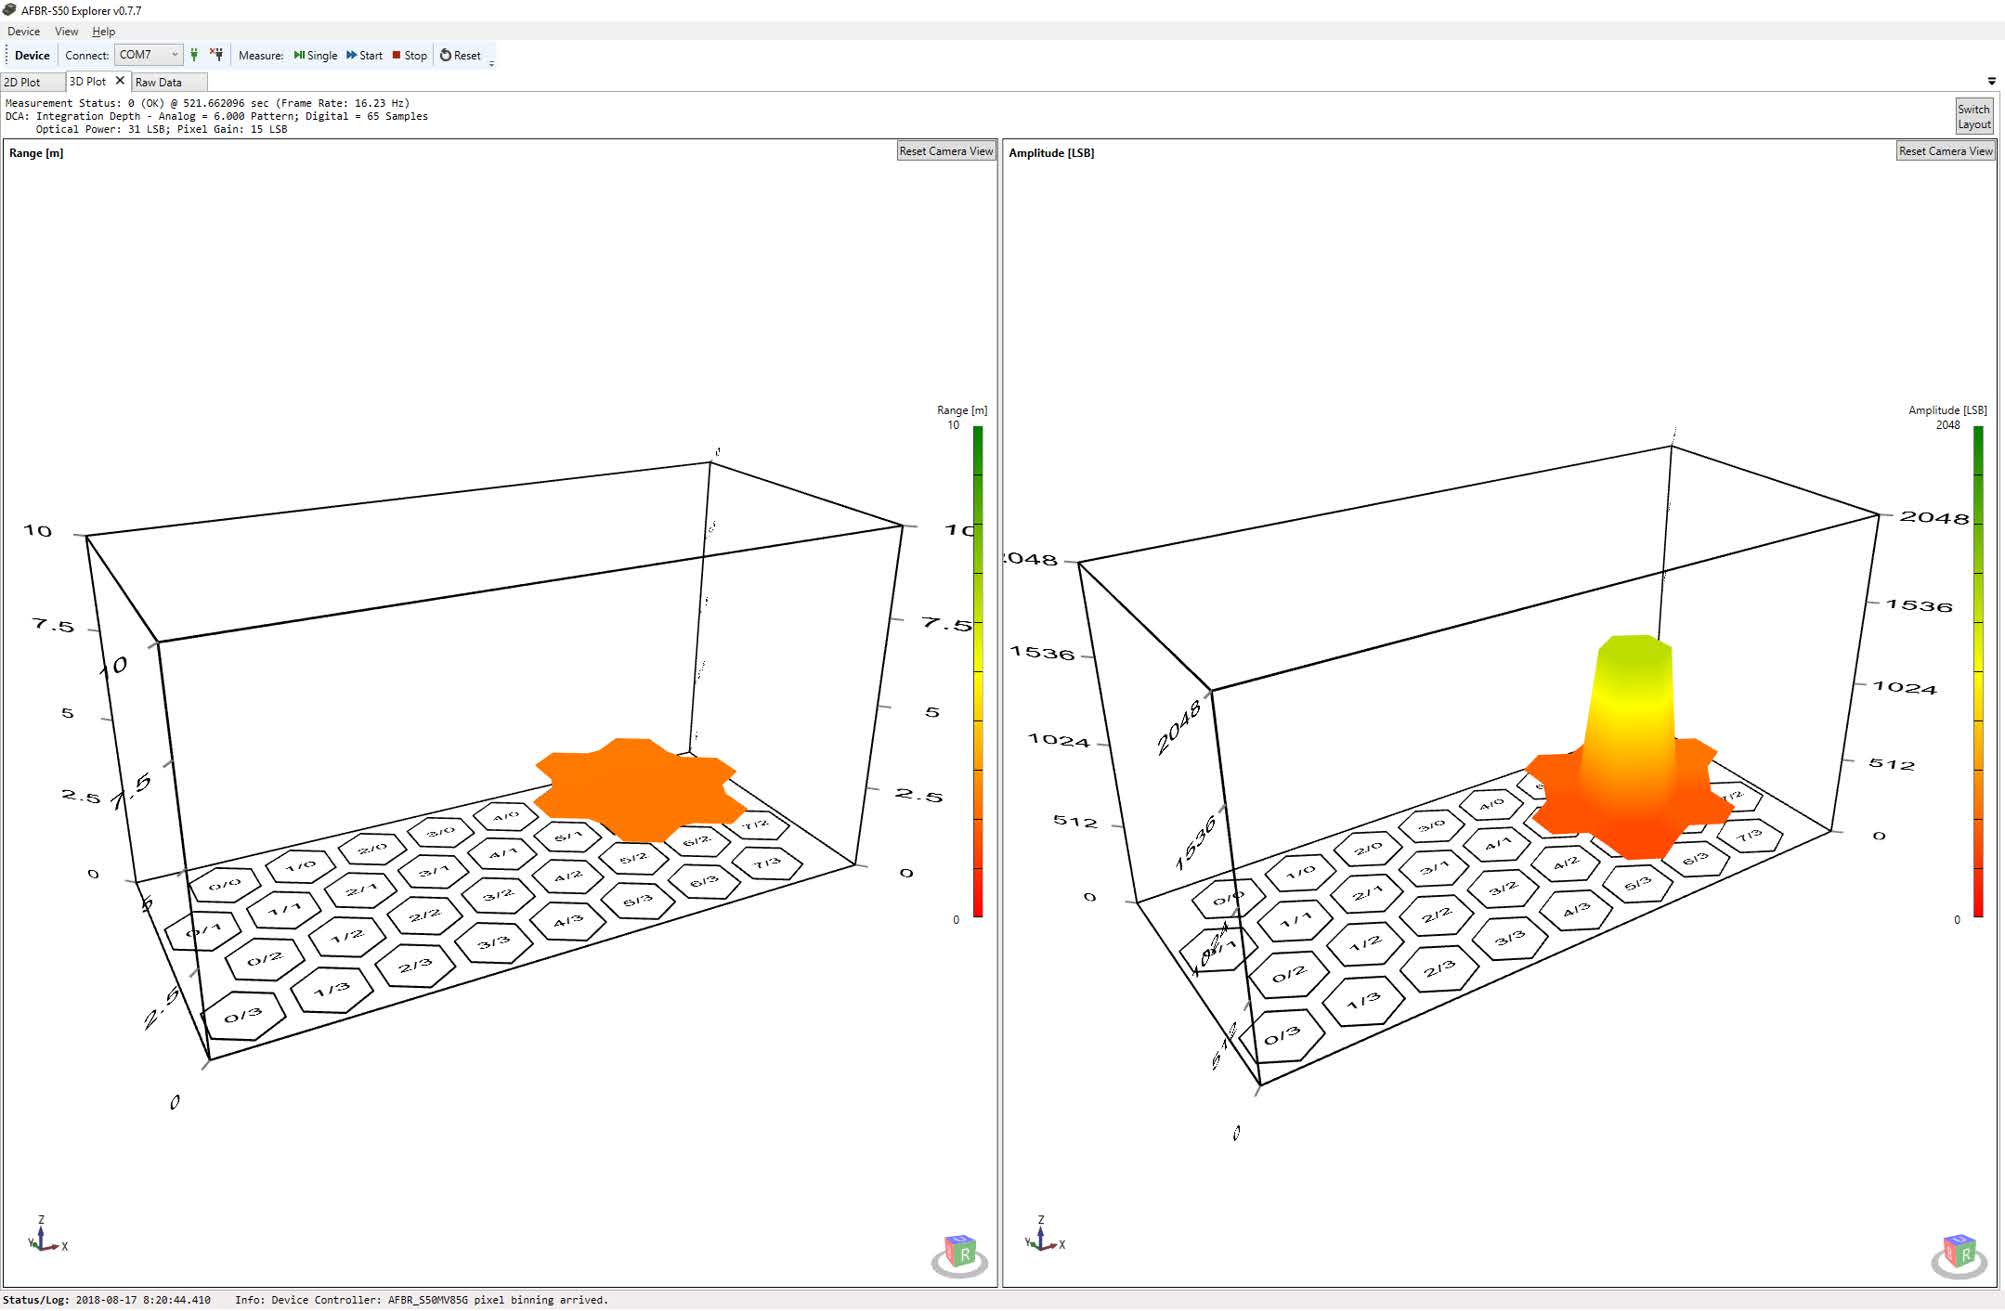2005x1311 pixels.
Task: Reset Camera View in Range plot
Action: tap(945, 151)
